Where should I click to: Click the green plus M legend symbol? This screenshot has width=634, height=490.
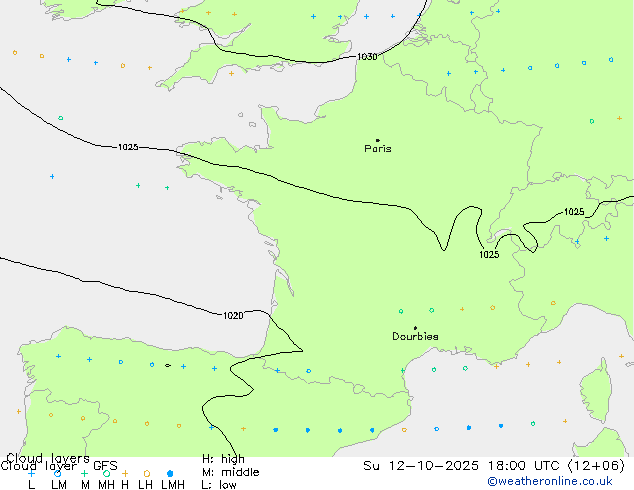(x=84, y=473)
